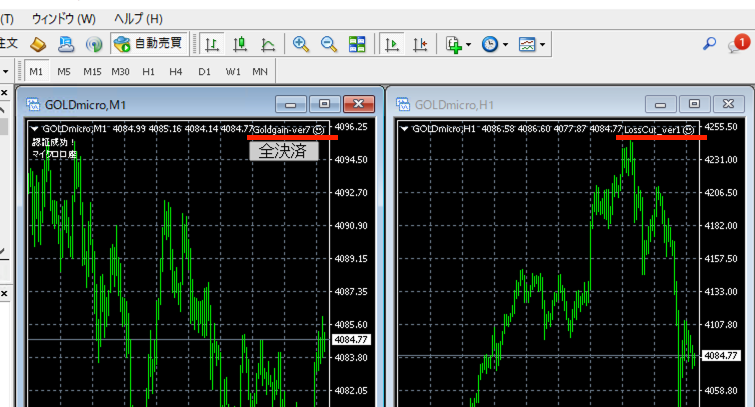Zoom out on the chart
This screenshot has width=755, height=407.
(x=329, y=44)
